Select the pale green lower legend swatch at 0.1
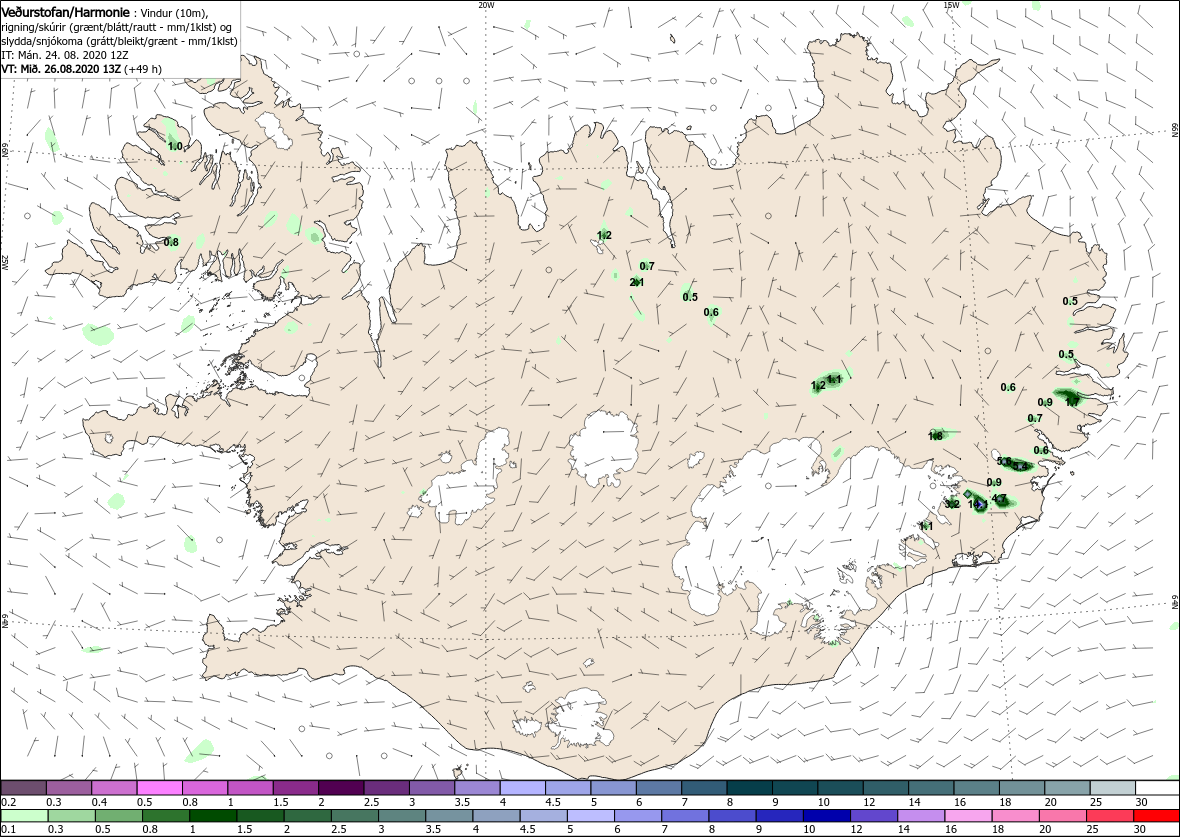 point(24,816)
